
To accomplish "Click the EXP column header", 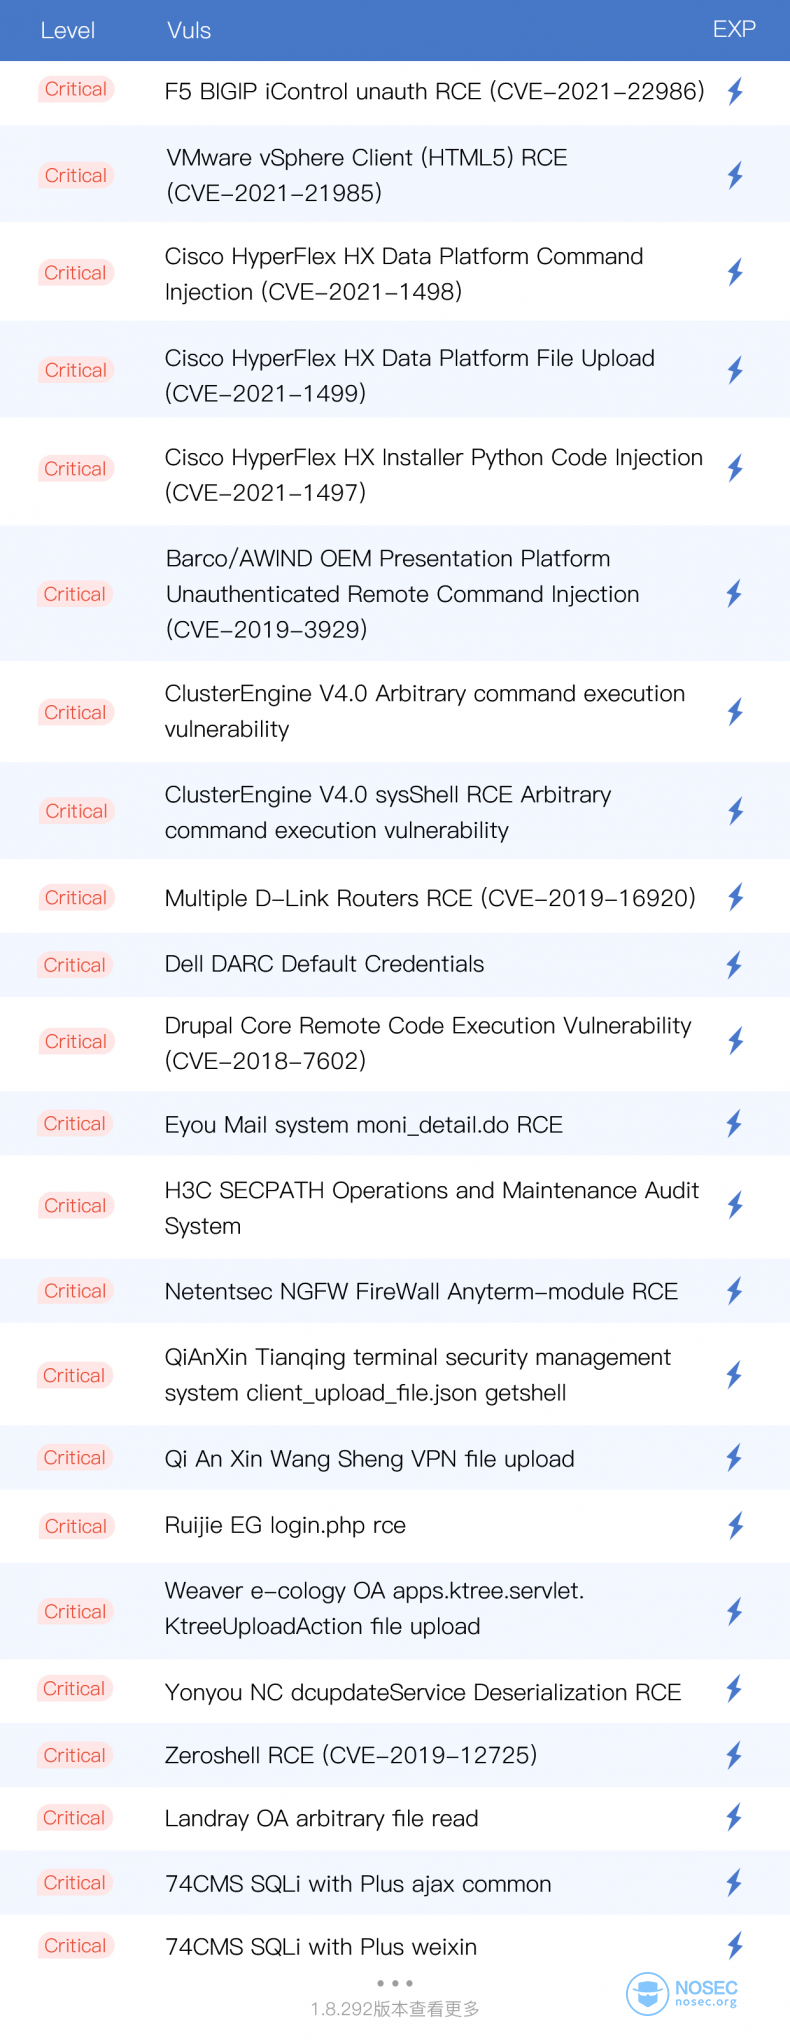I will click(734, 29).
